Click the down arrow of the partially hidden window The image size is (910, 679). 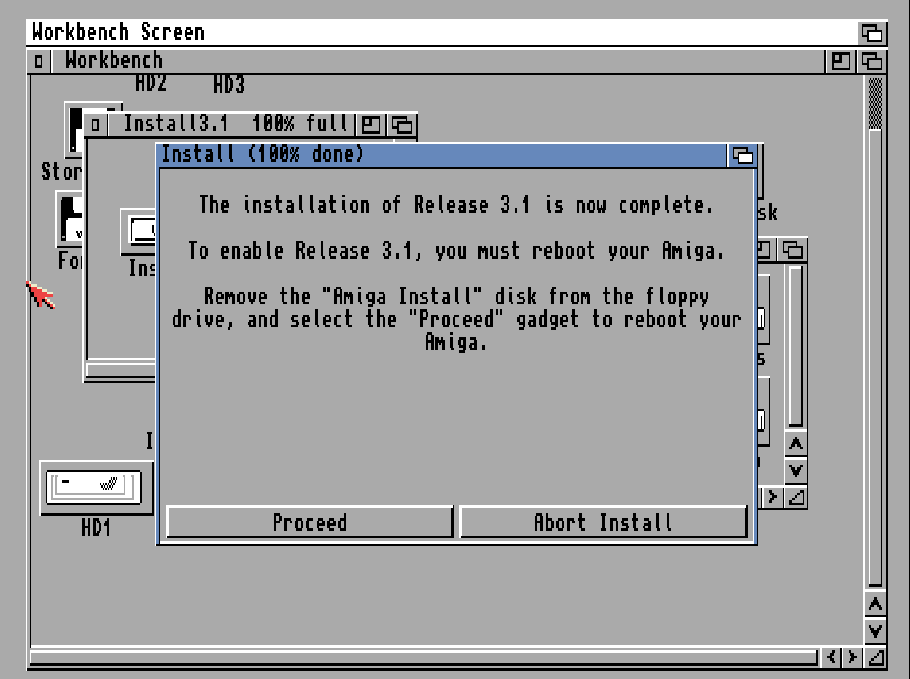796,470
